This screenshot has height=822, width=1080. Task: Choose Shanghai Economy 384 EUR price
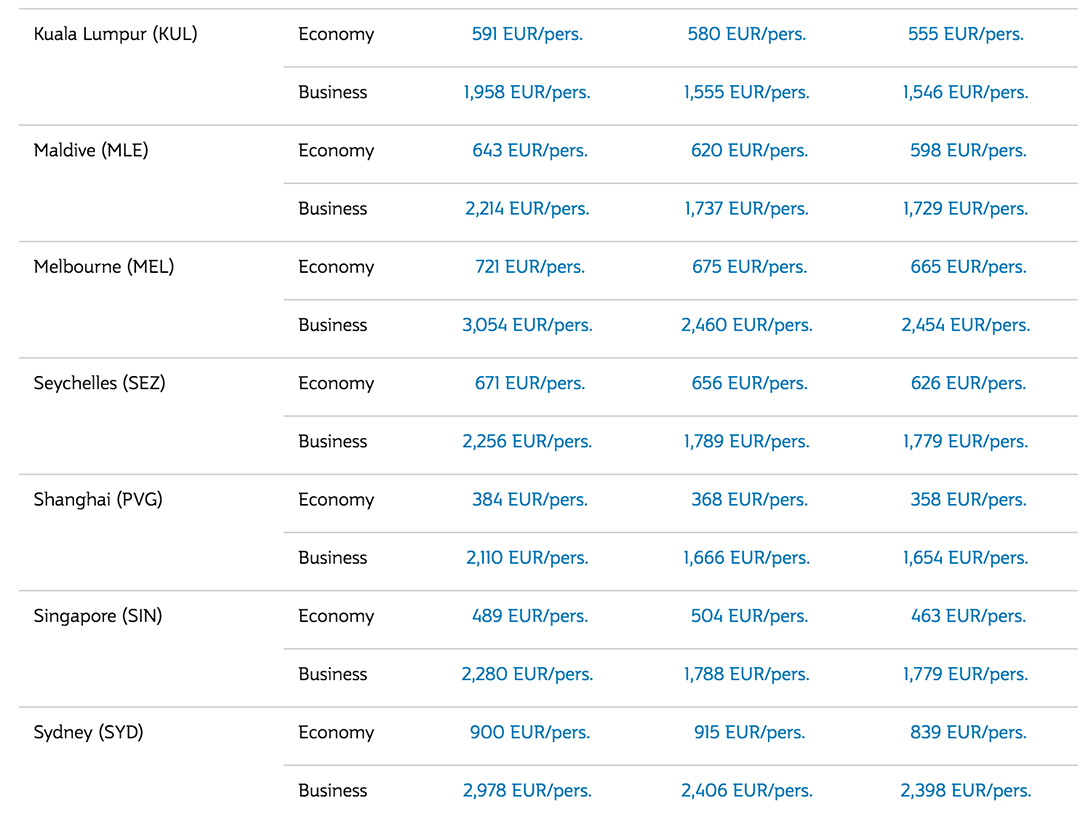[530, 500]
